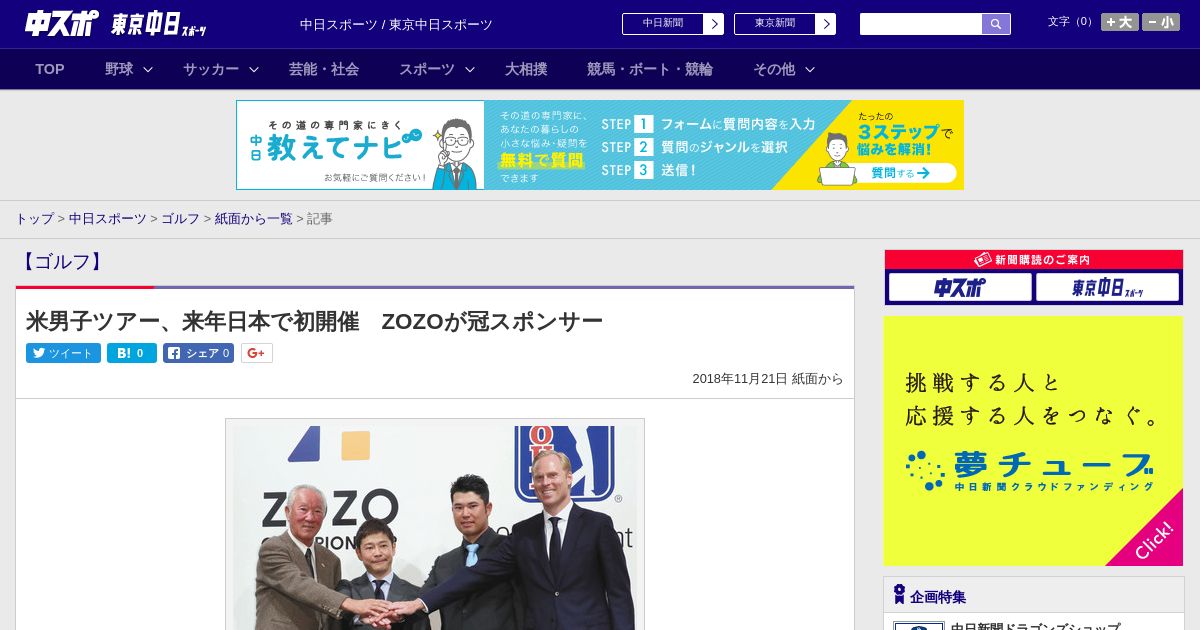Click the 東京中日スポーツ logo in the header
Viewport: 1200px width, 630px height.
(x=159, y=24)
